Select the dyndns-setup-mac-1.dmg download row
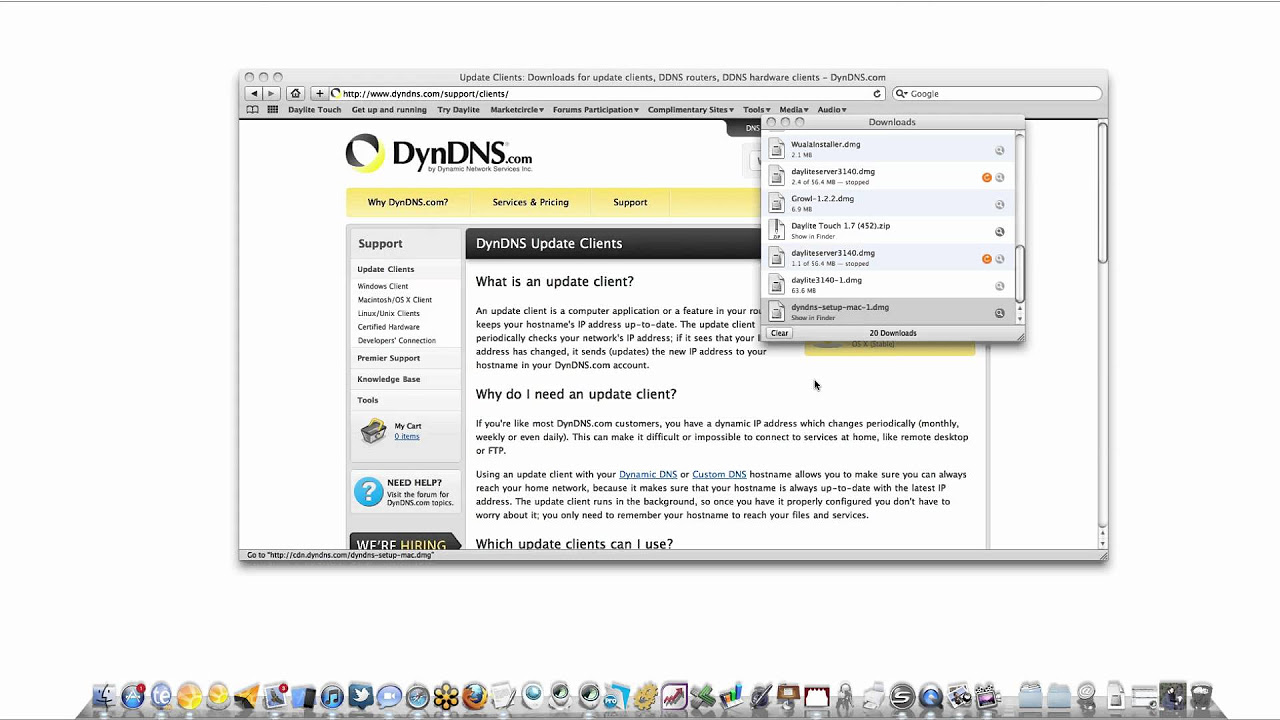 pos(889,312)
